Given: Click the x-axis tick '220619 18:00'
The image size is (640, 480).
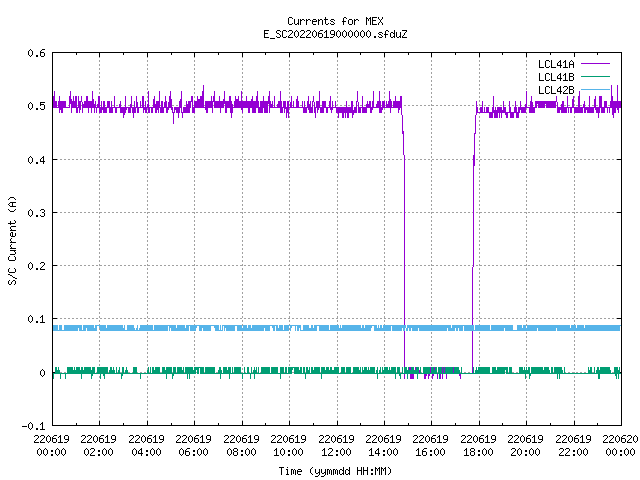Looking at the screenshot, I should coord(479,446).
